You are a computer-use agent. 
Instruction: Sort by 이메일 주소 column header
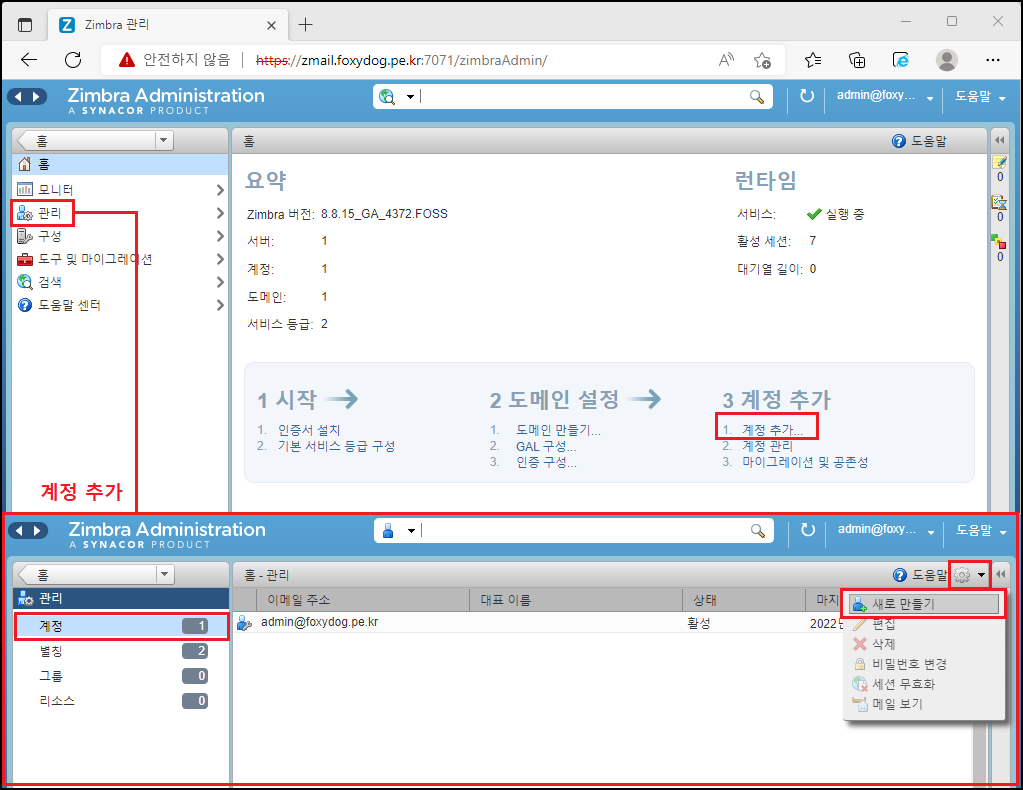coord(361,600)
